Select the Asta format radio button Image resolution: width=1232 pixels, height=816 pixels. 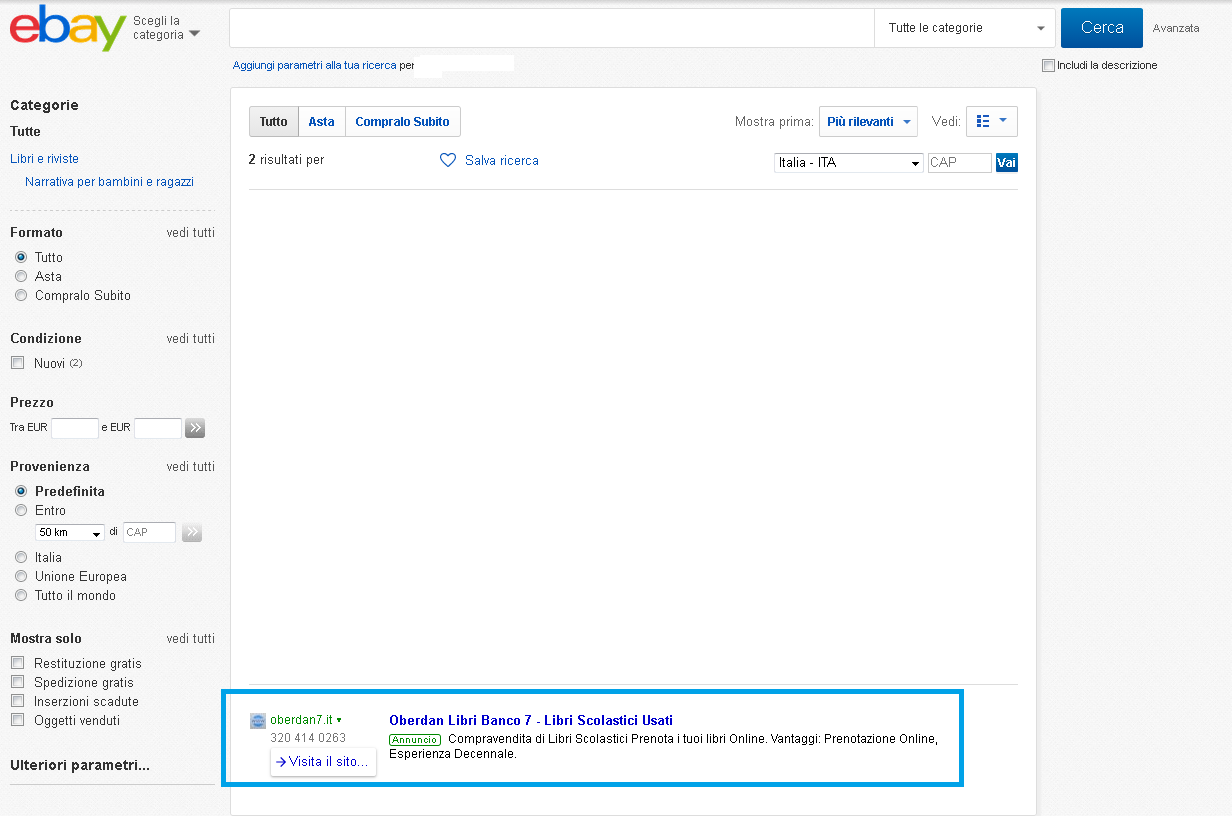[21, 276]
